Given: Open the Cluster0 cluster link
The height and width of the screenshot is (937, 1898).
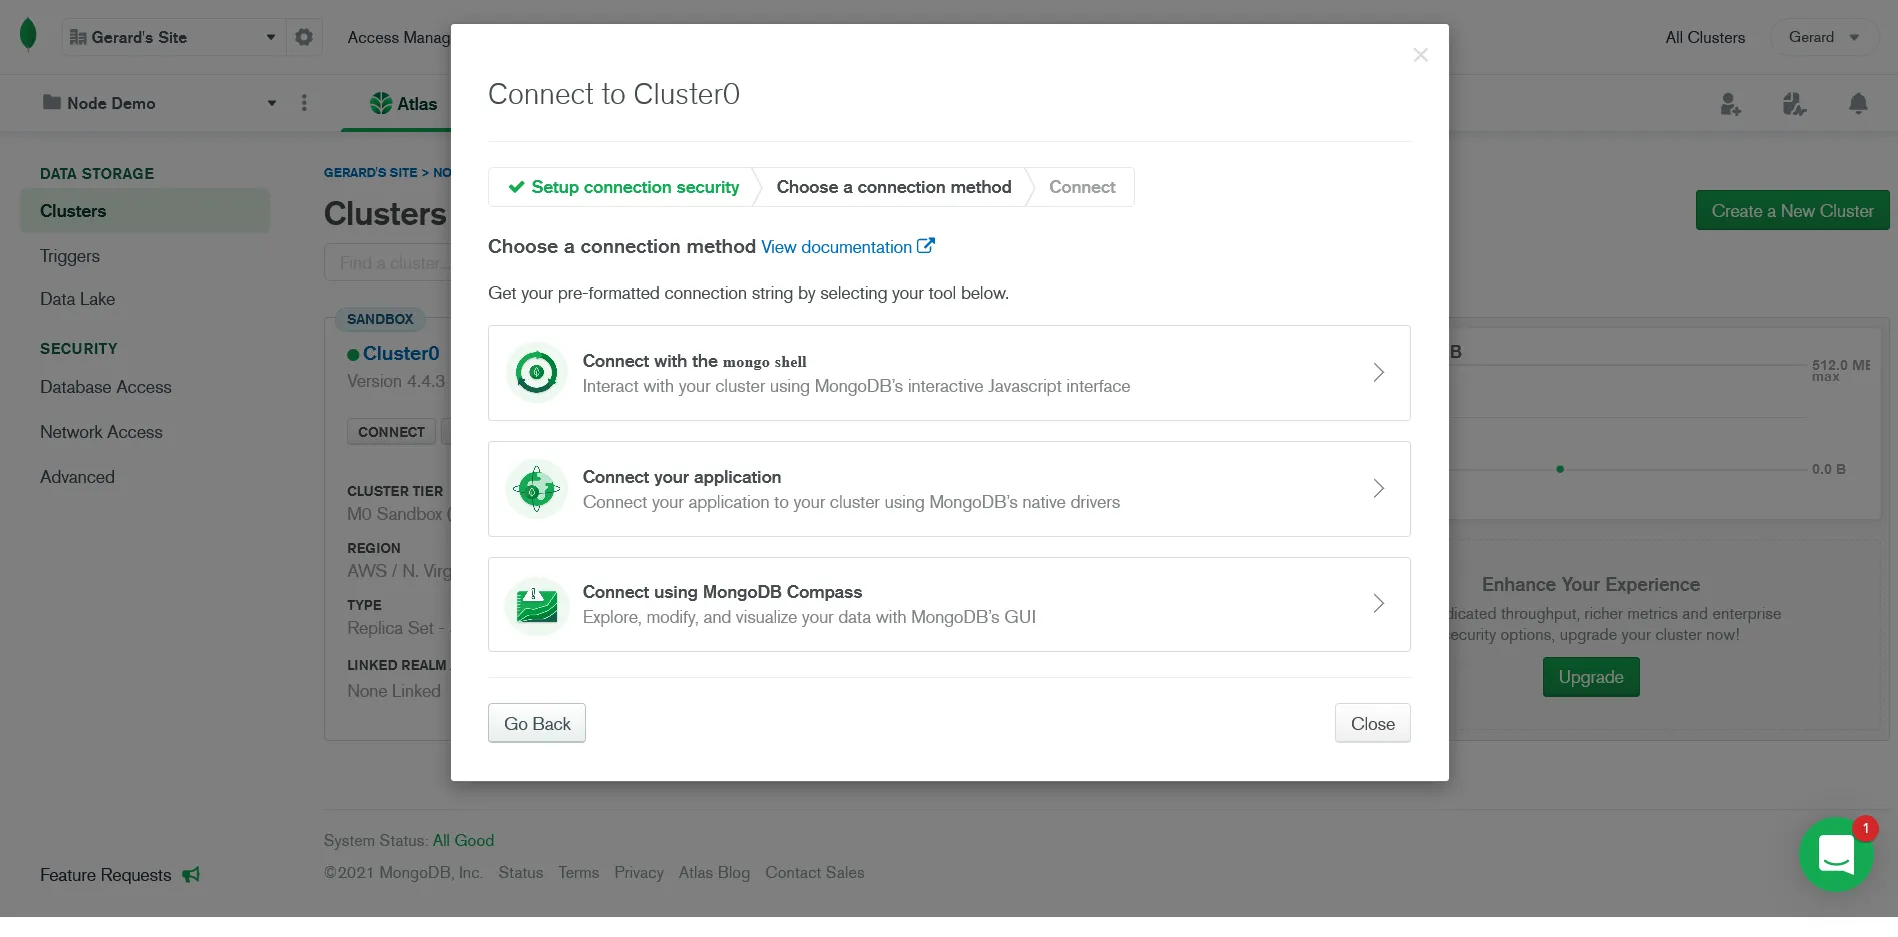Looking at the screenshot, I should (401, 353).
